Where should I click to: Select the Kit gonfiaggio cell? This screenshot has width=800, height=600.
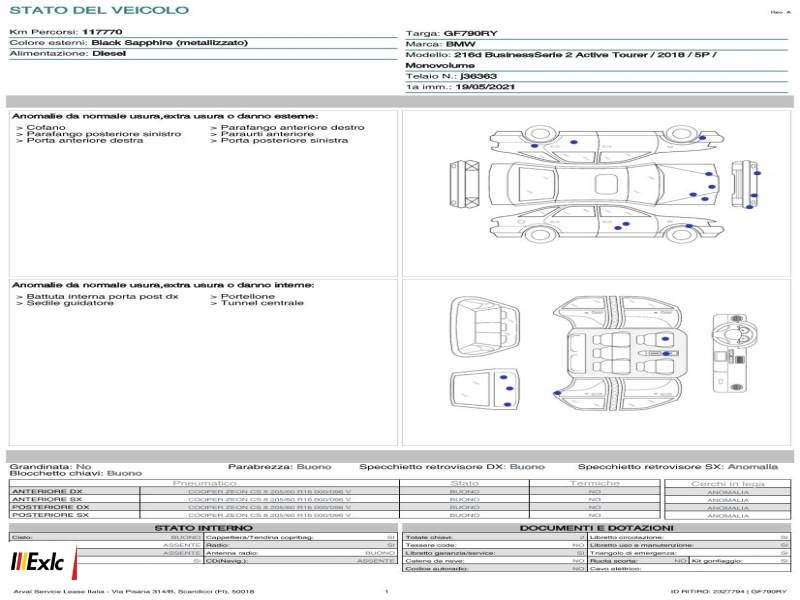740,561
